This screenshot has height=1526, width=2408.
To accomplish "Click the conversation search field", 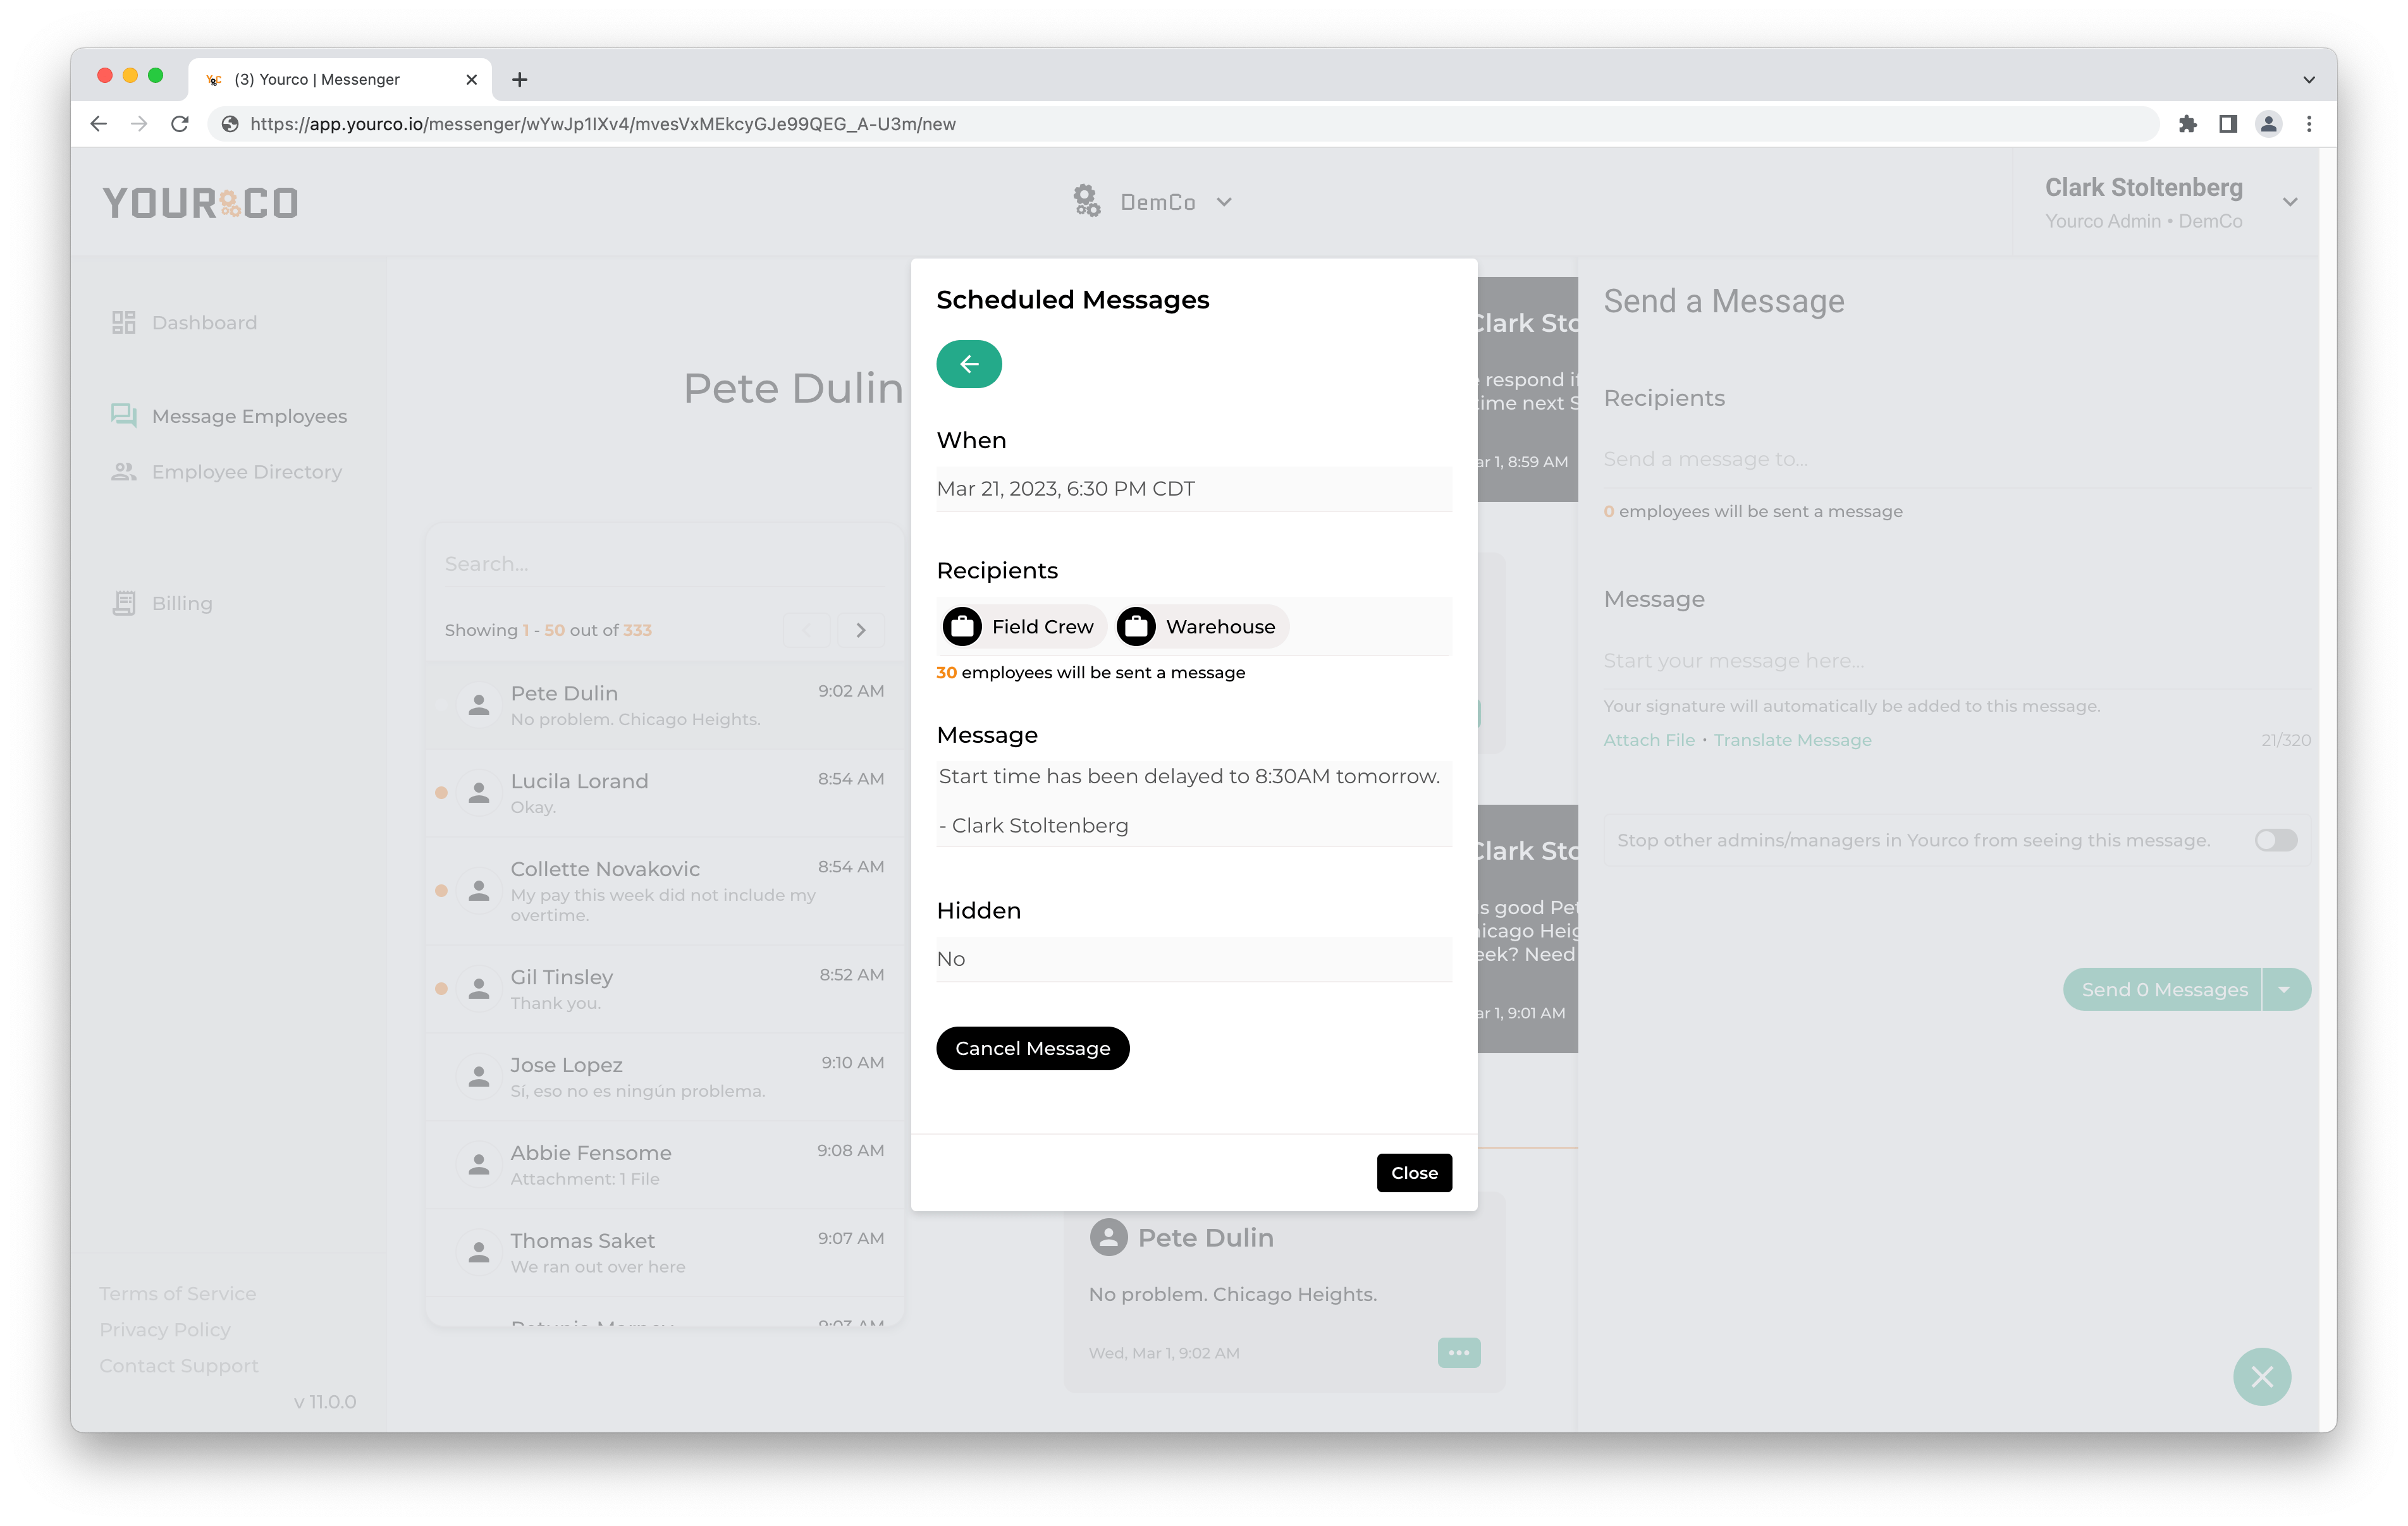I will pos(664,564).
